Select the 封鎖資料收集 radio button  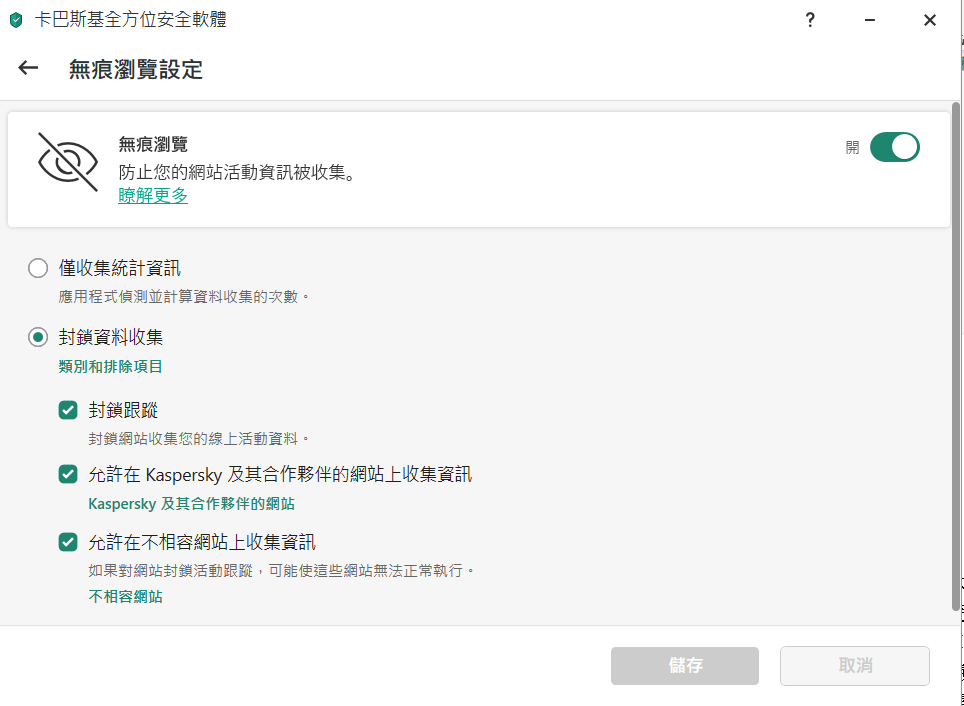point(38,338)
